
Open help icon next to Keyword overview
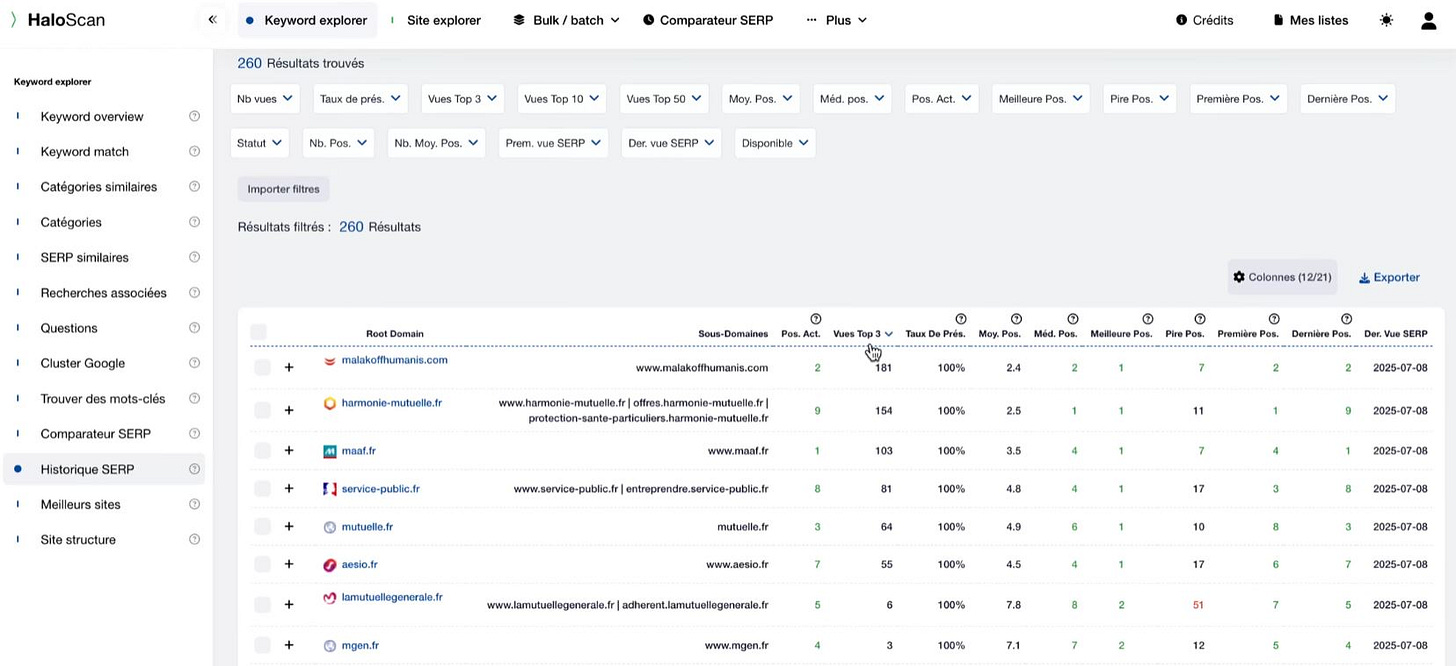coord(195,116)
